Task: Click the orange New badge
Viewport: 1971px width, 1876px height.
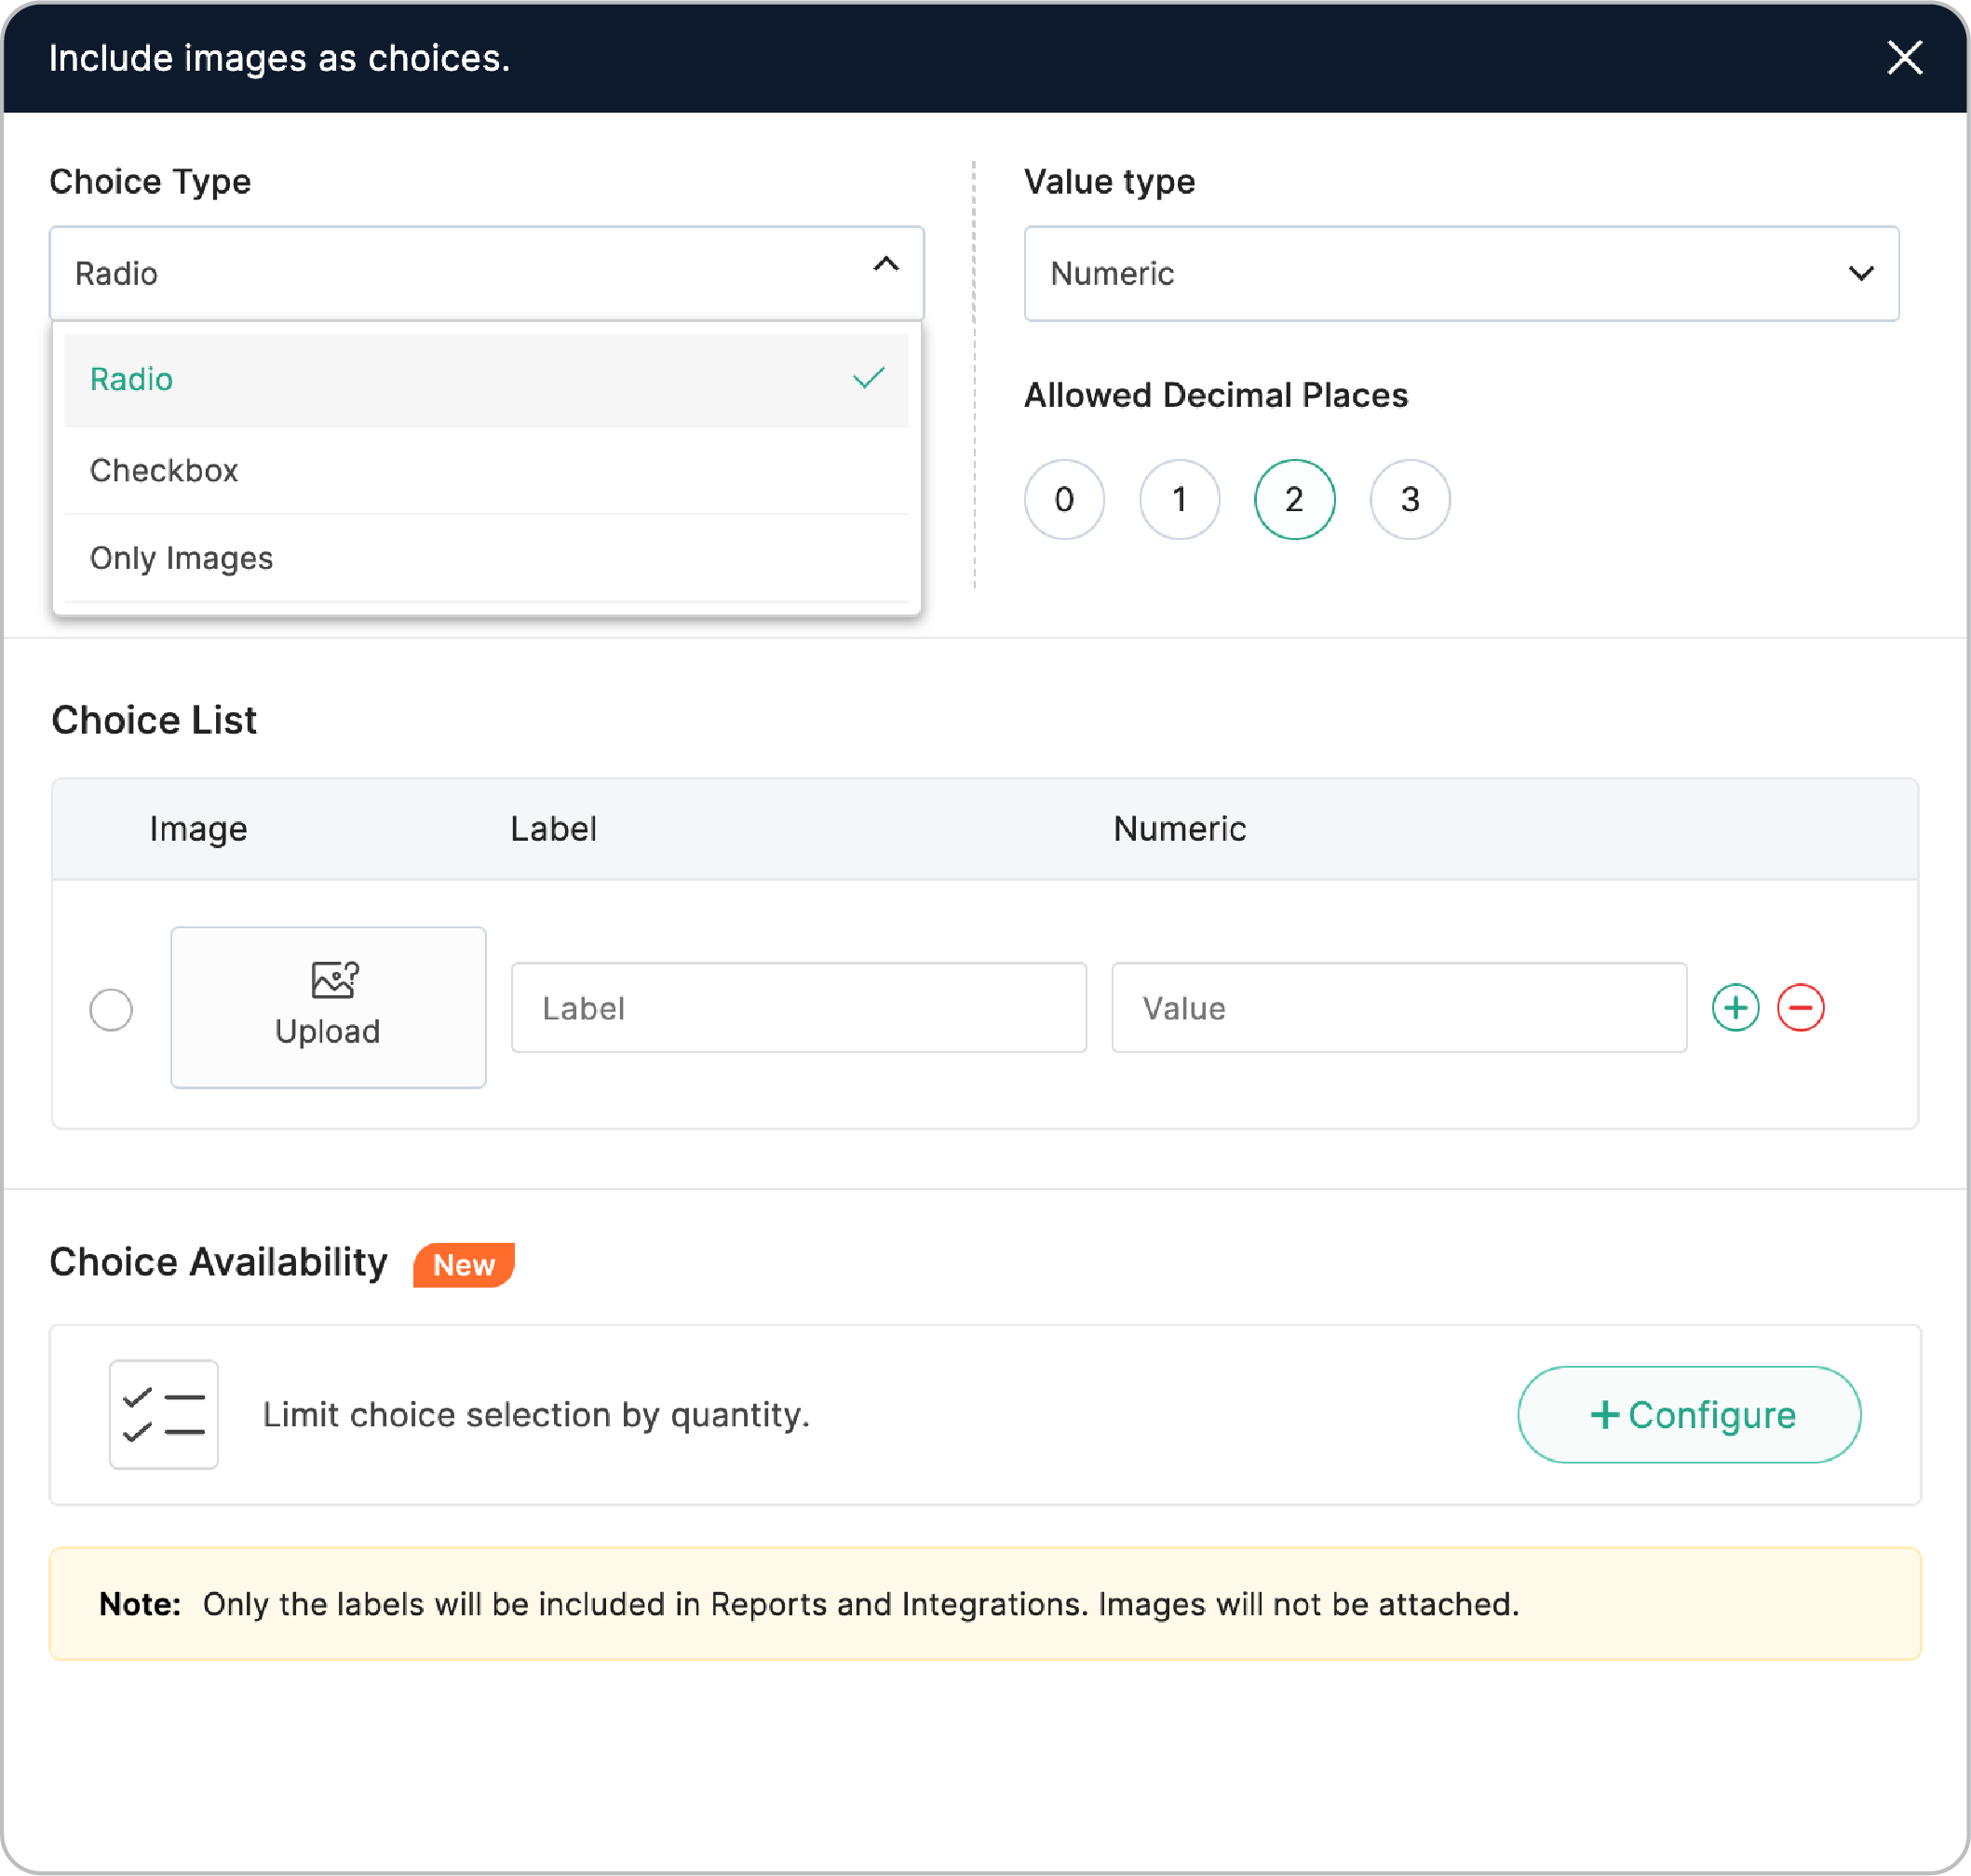Action: pos(464,1265)
